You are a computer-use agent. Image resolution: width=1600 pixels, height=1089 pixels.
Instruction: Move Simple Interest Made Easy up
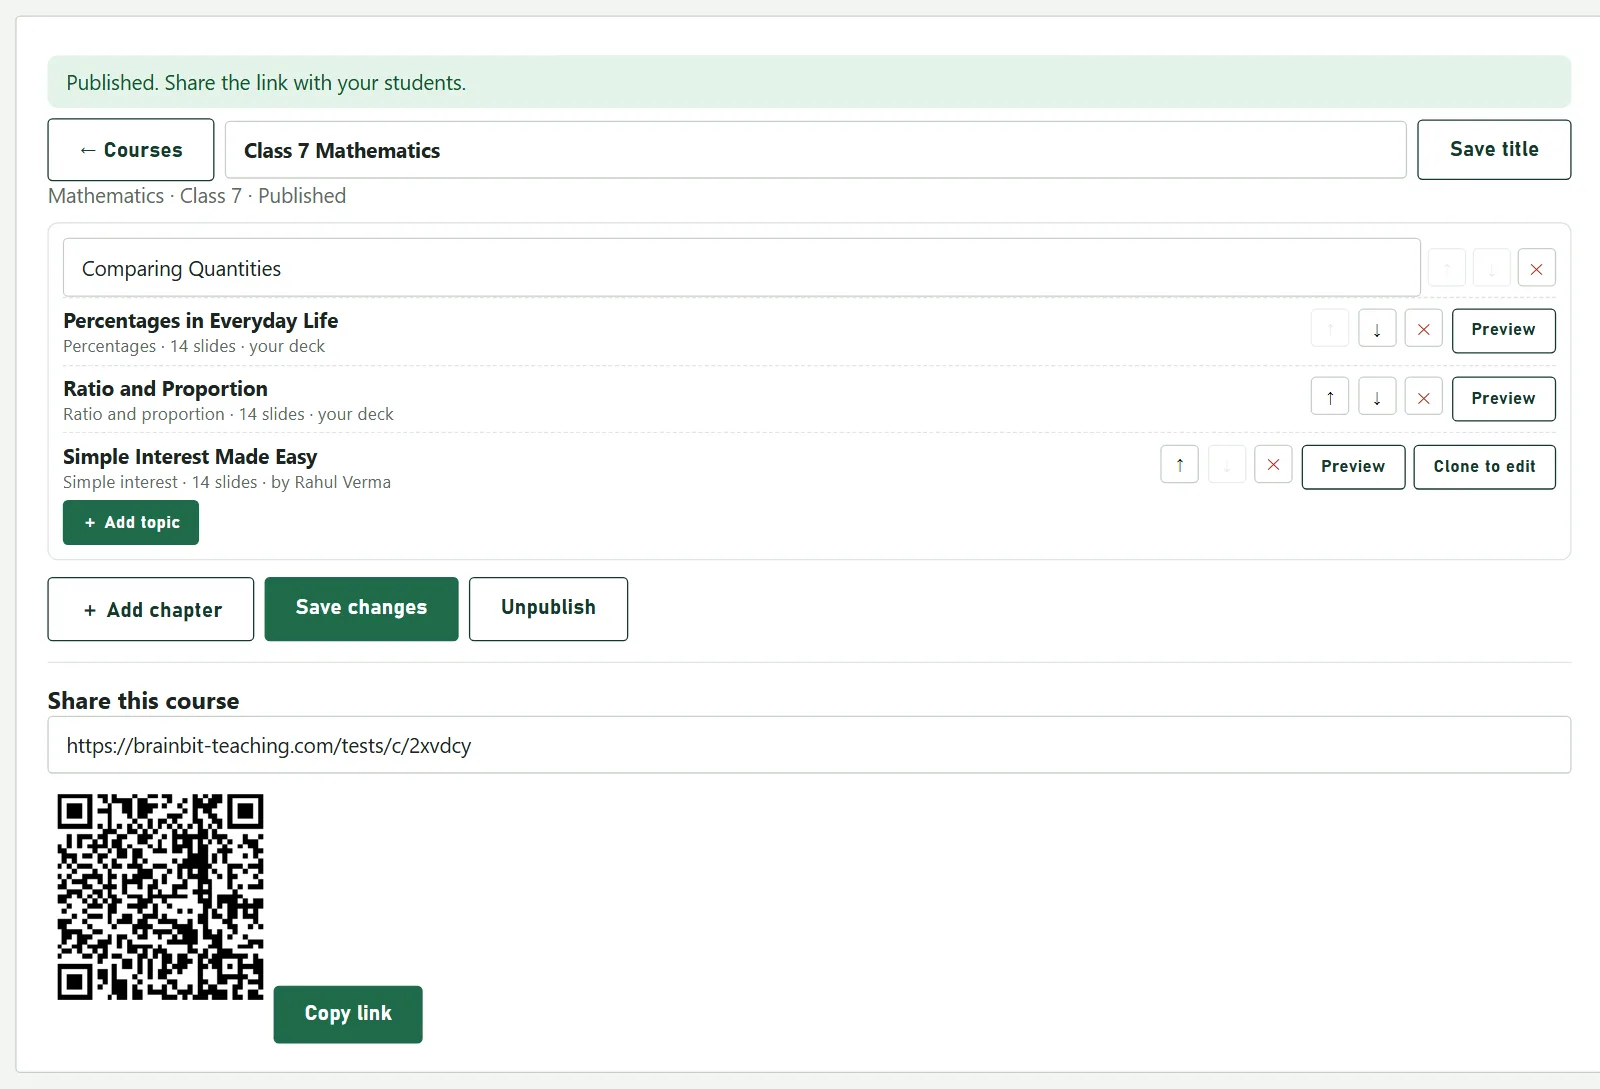(x=1179, y=465)
